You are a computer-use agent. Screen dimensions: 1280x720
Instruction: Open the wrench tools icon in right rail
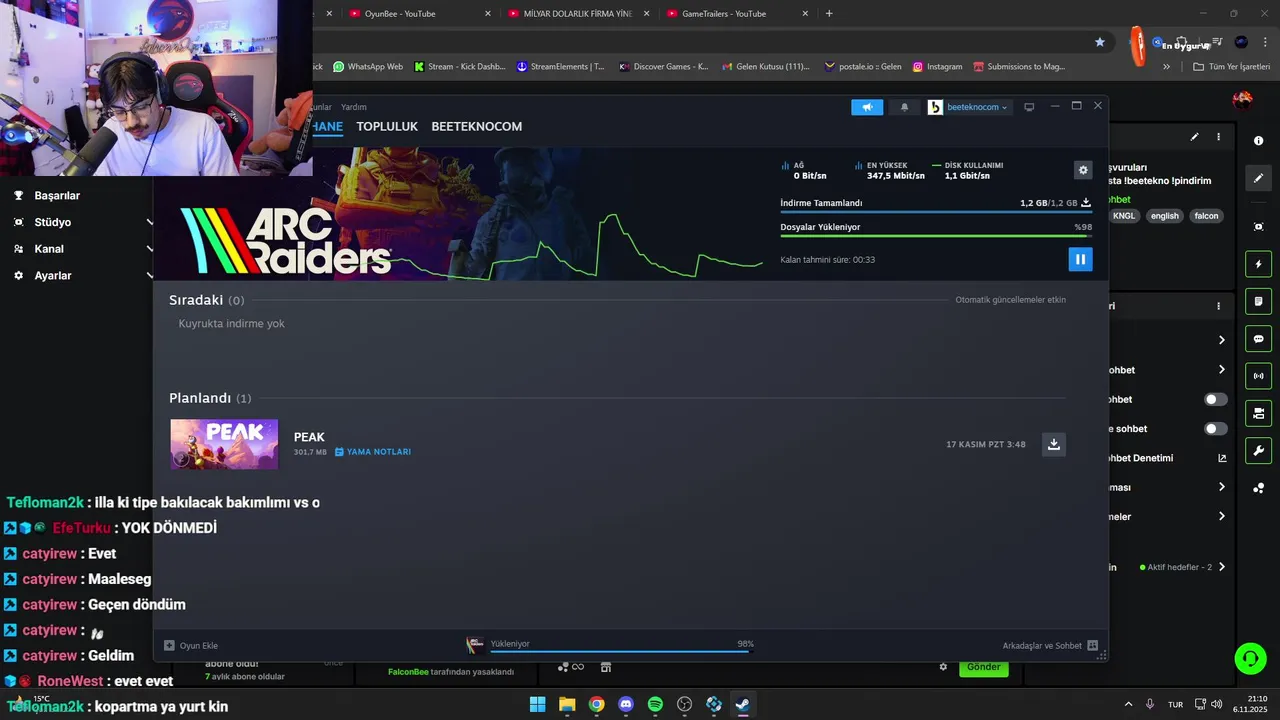click(x=1259, y=450)
